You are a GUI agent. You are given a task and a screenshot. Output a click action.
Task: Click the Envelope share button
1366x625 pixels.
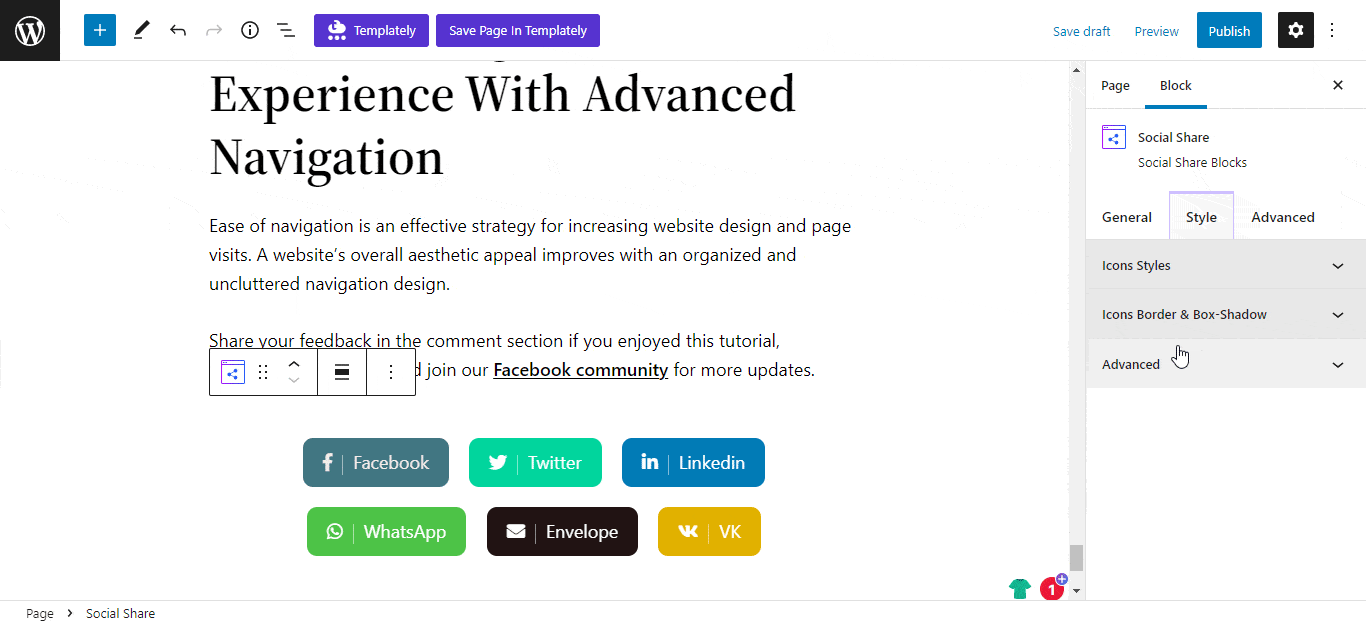562,531
